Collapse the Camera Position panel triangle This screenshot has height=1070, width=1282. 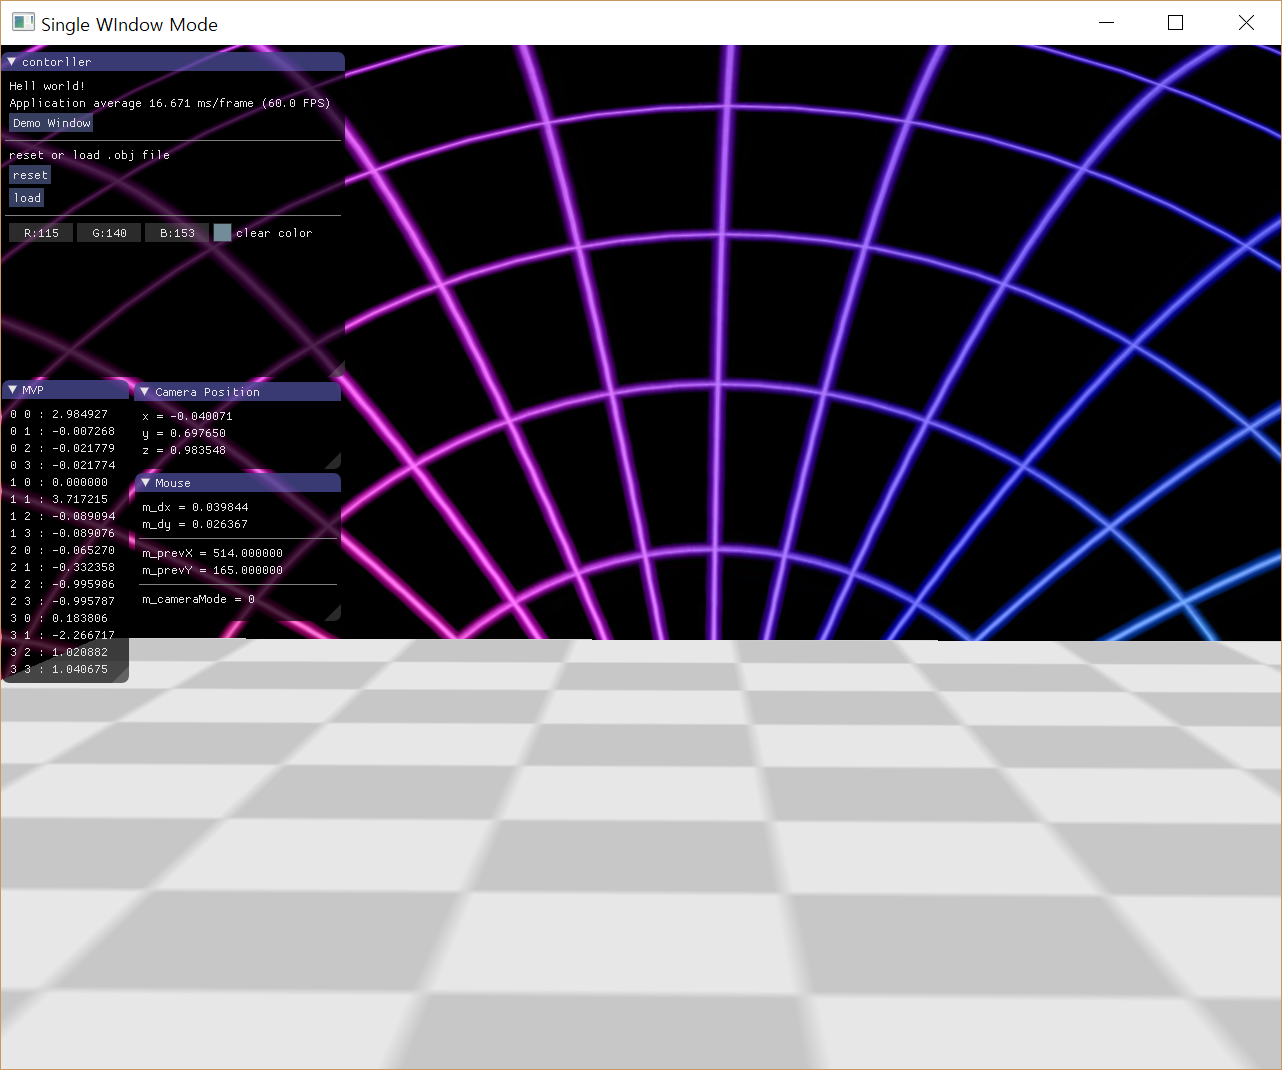coord(145,392)
